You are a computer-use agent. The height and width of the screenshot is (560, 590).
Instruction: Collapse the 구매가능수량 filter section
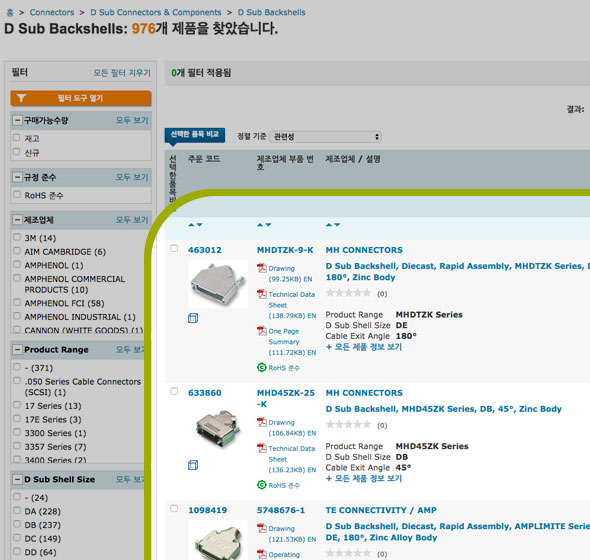17,120
